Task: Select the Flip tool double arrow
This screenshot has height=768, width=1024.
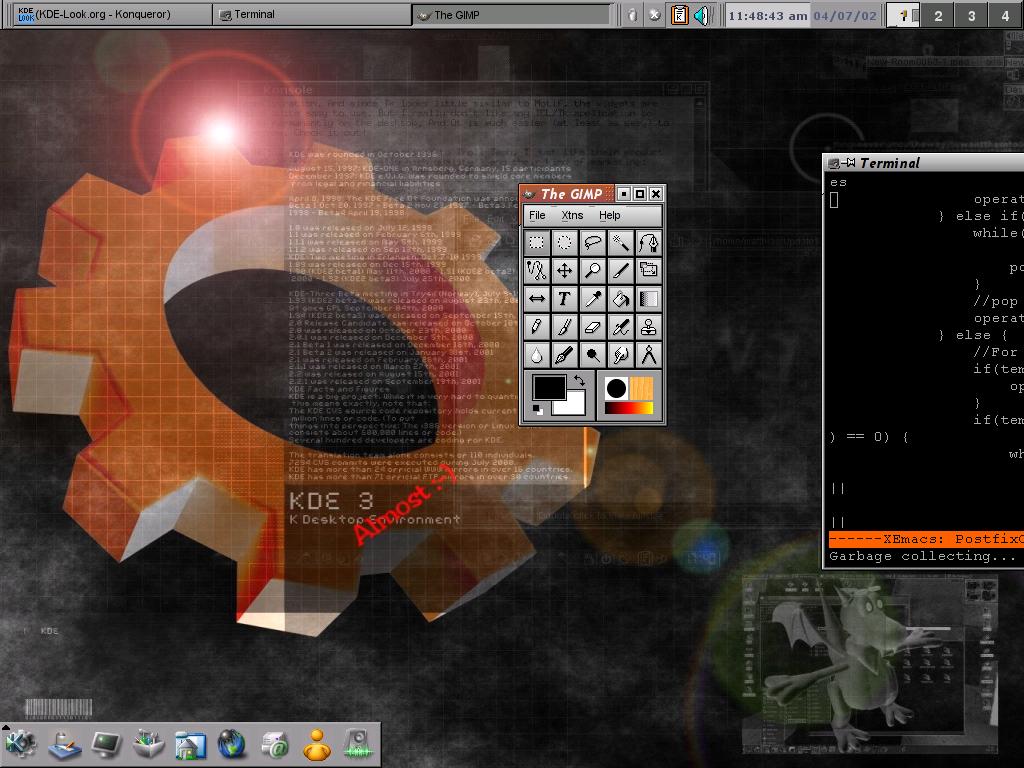Action: 537,298
